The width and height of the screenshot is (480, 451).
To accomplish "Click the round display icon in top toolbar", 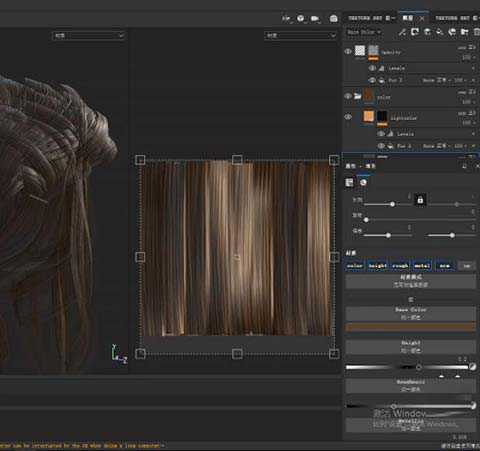I will point(300,18).
